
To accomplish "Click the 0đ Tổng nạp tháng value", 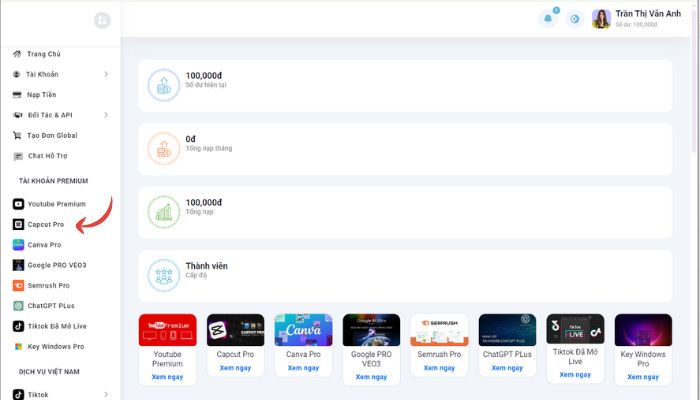I will tap(191, 139).
